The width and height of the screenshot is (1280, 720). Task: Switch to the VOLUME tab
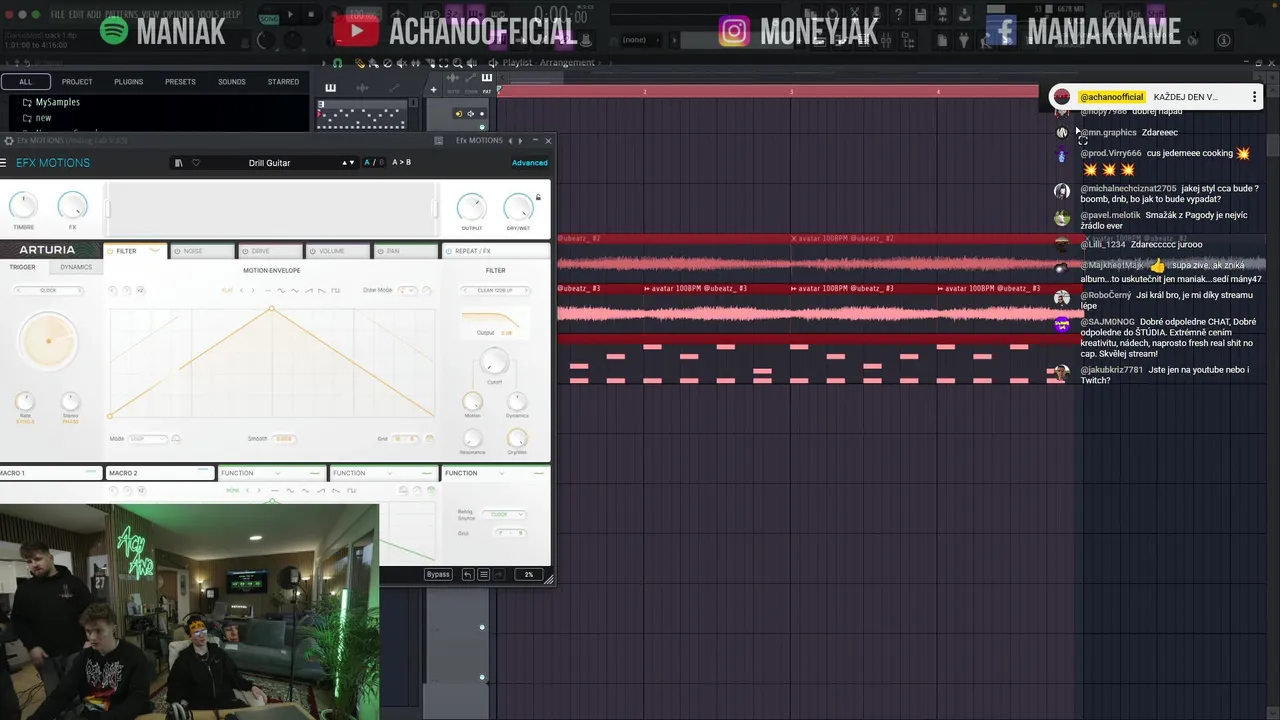pos(339,251)
